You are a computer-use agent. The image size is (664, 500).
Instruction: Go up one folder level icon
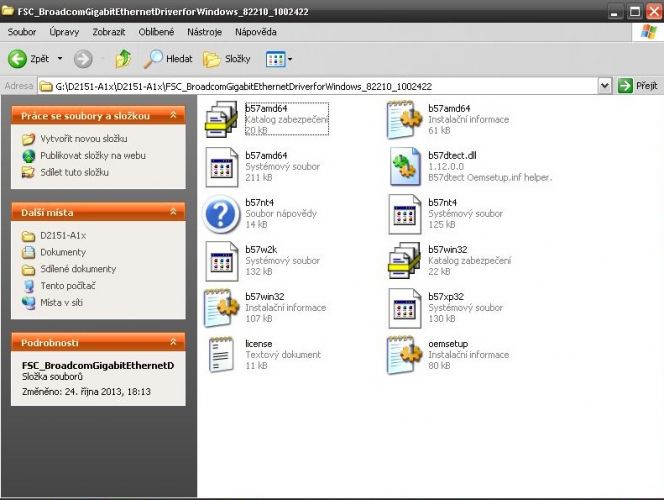click(123, 59)
